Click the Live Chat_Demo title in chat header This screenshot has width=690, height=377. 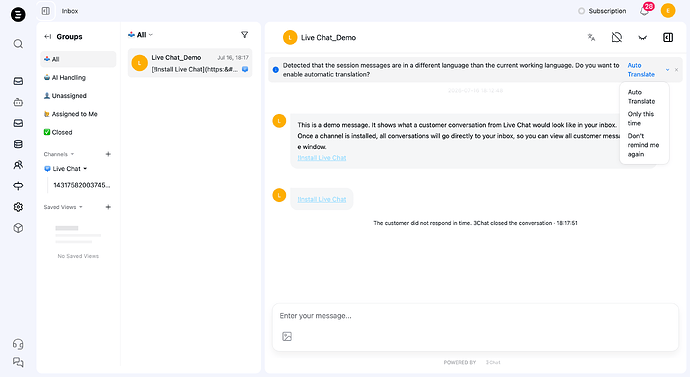tap(328, 37)
